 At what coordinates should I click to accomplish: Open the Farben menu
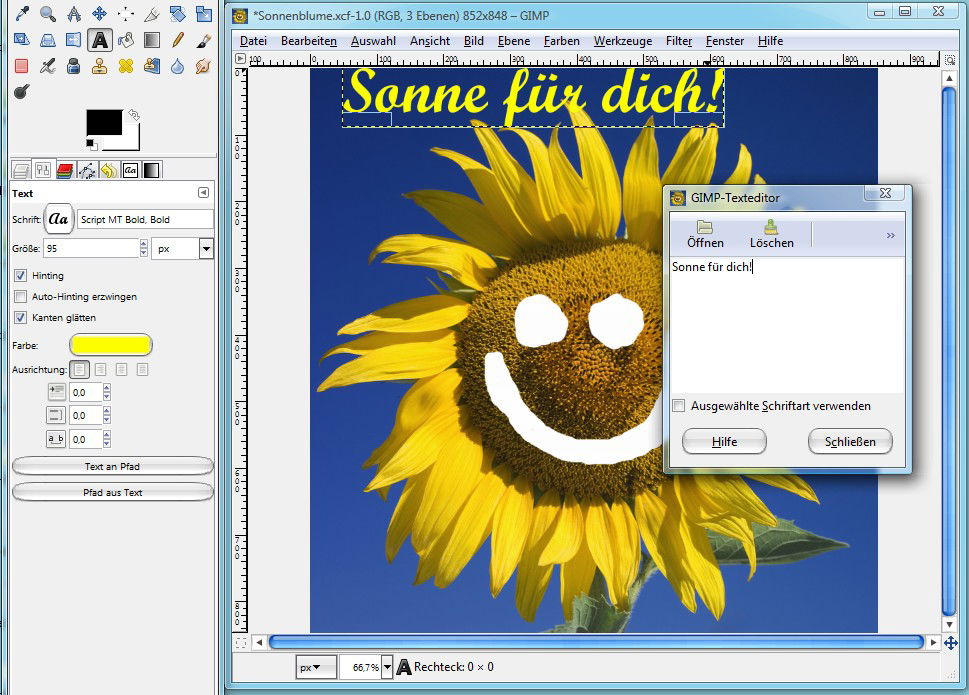point(561,41)
